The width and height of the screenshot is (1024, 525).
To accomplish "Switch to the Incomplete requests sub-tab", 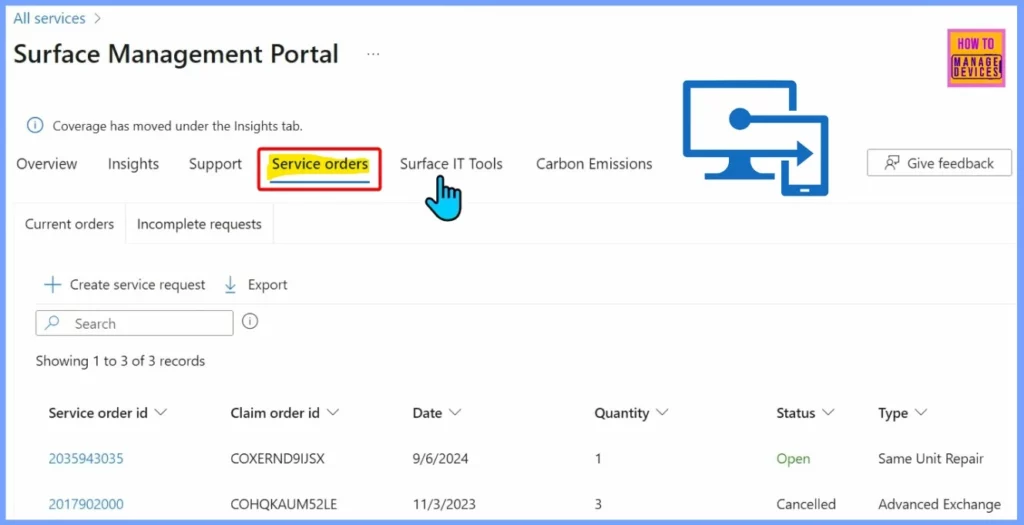I will [199, 224].
